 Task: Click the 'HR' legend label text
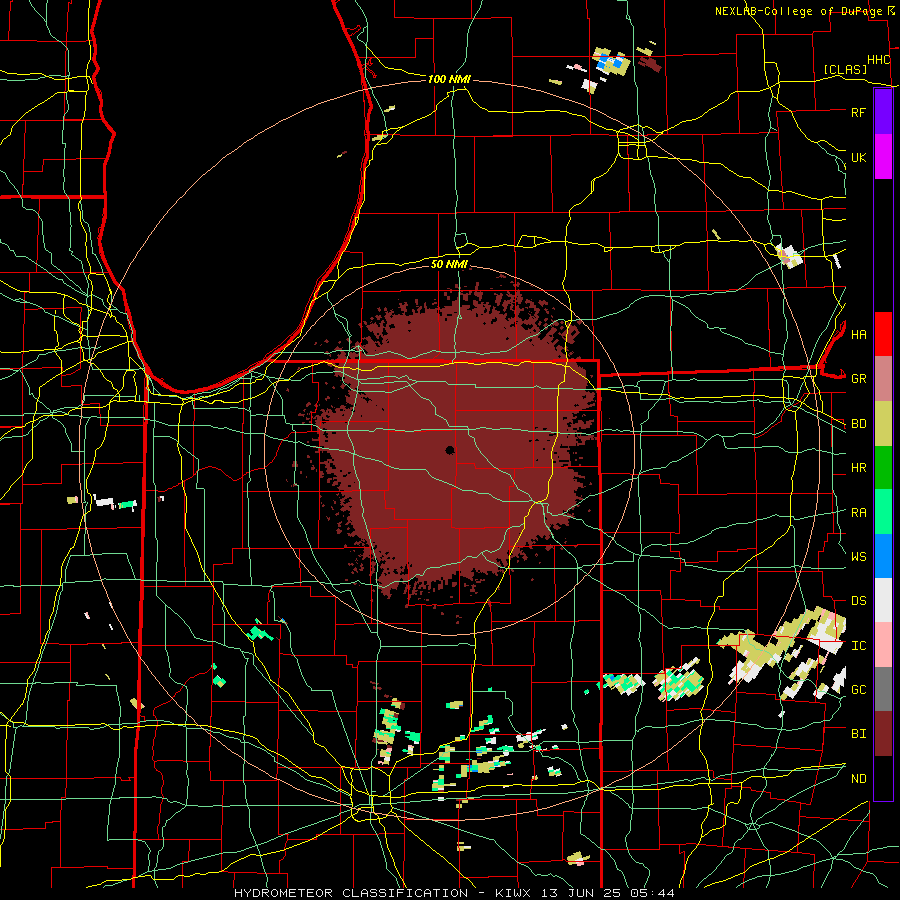(x=858, y=468)
